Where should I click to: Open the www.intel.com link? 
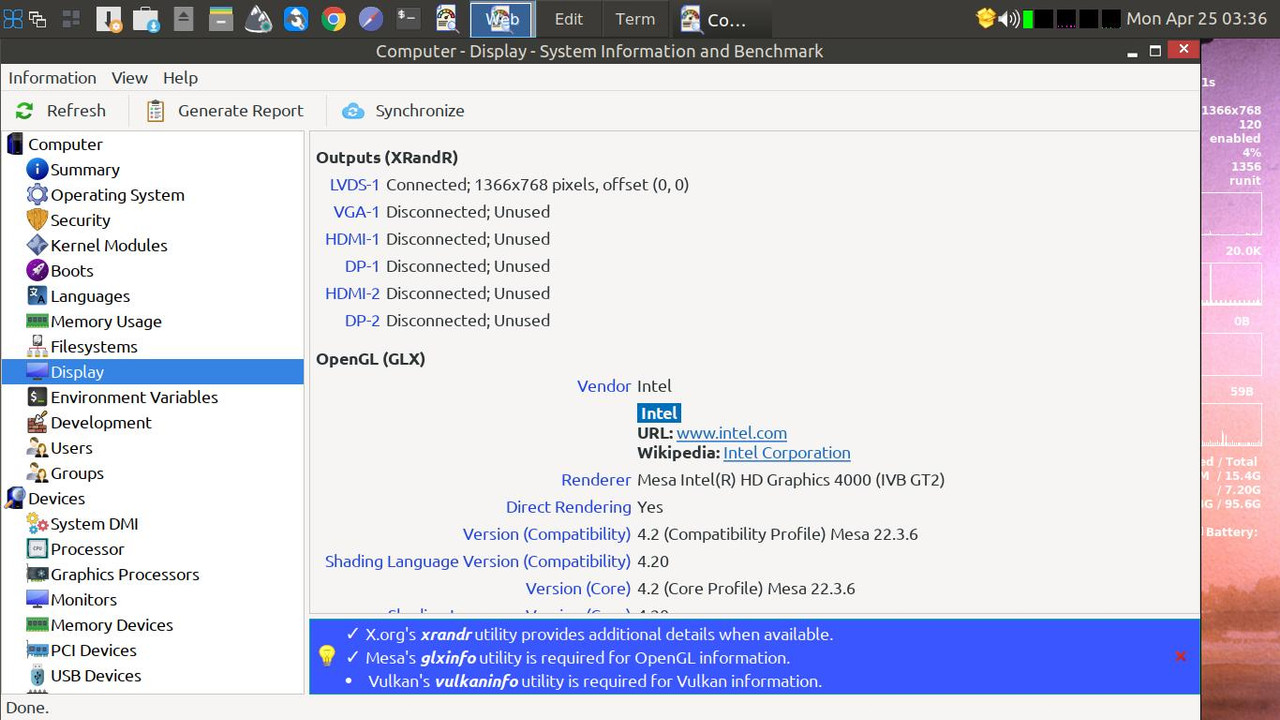(x=731, y=432)
